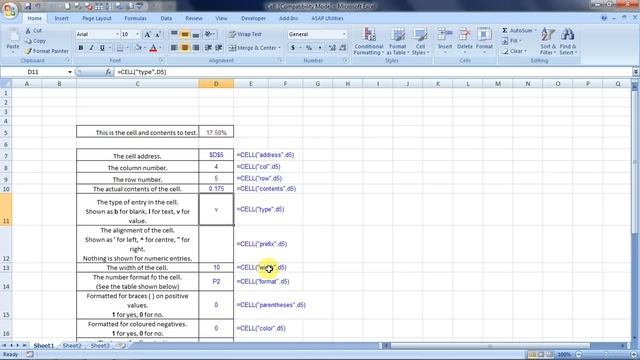Image resolution: width=640 pixels, height=360 pixels.
Task: Increase font size with the large A icon
Action: coord(147,34)
